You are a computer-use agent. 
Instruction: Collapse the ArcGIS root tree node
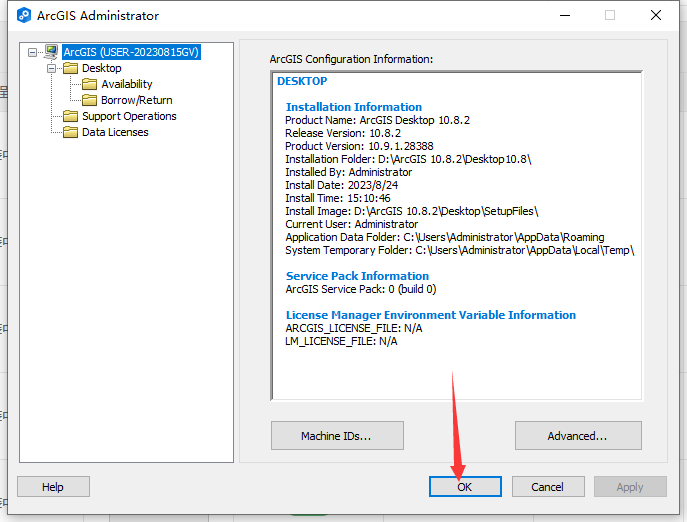[x=32, y=52]
